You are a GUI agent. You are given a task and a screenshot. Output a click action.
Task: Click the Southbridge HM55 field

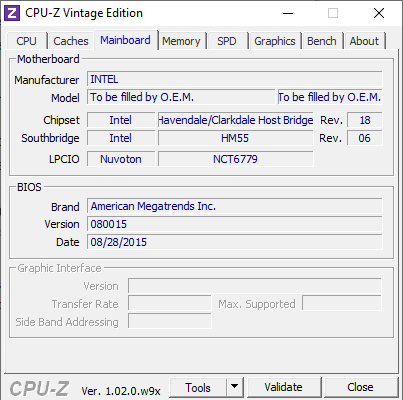[235, 138]
